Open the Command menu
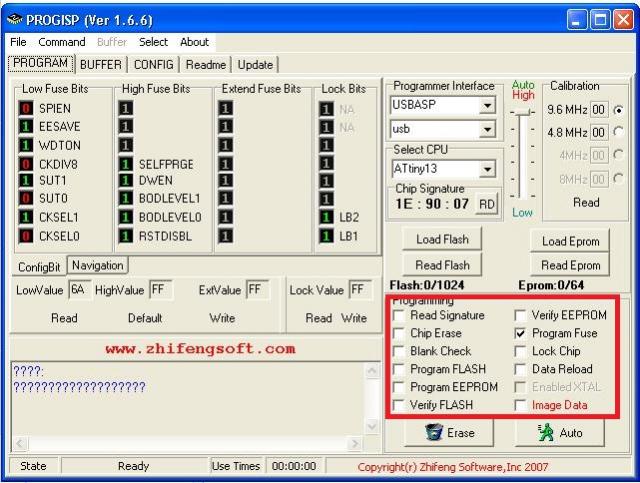Viewport: 640px width, 483px height. (62, 42)
